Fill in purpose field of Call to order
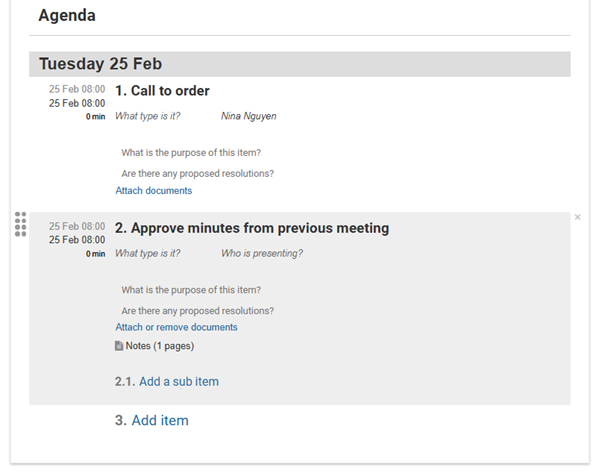Screen dimensions: 605x473 tap(191, 153)
